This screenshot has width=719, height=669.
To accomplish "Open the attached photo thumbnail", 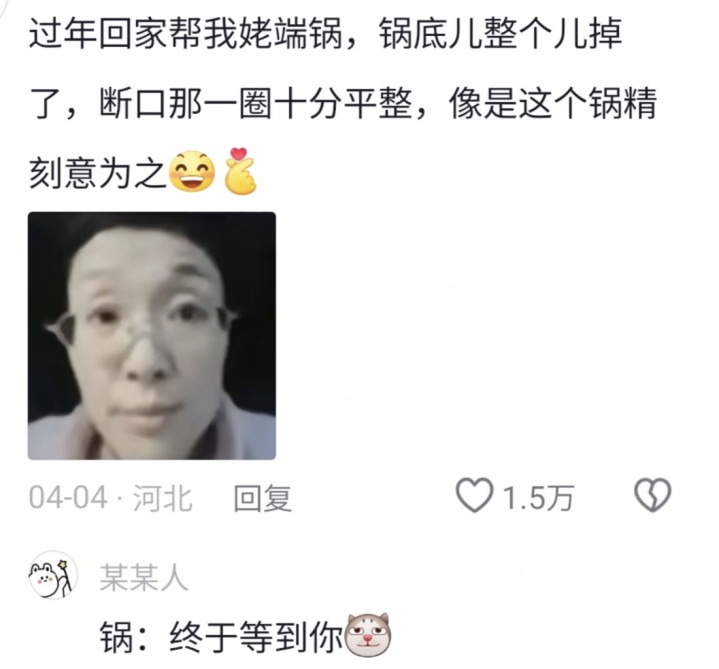I will point(152,336).
